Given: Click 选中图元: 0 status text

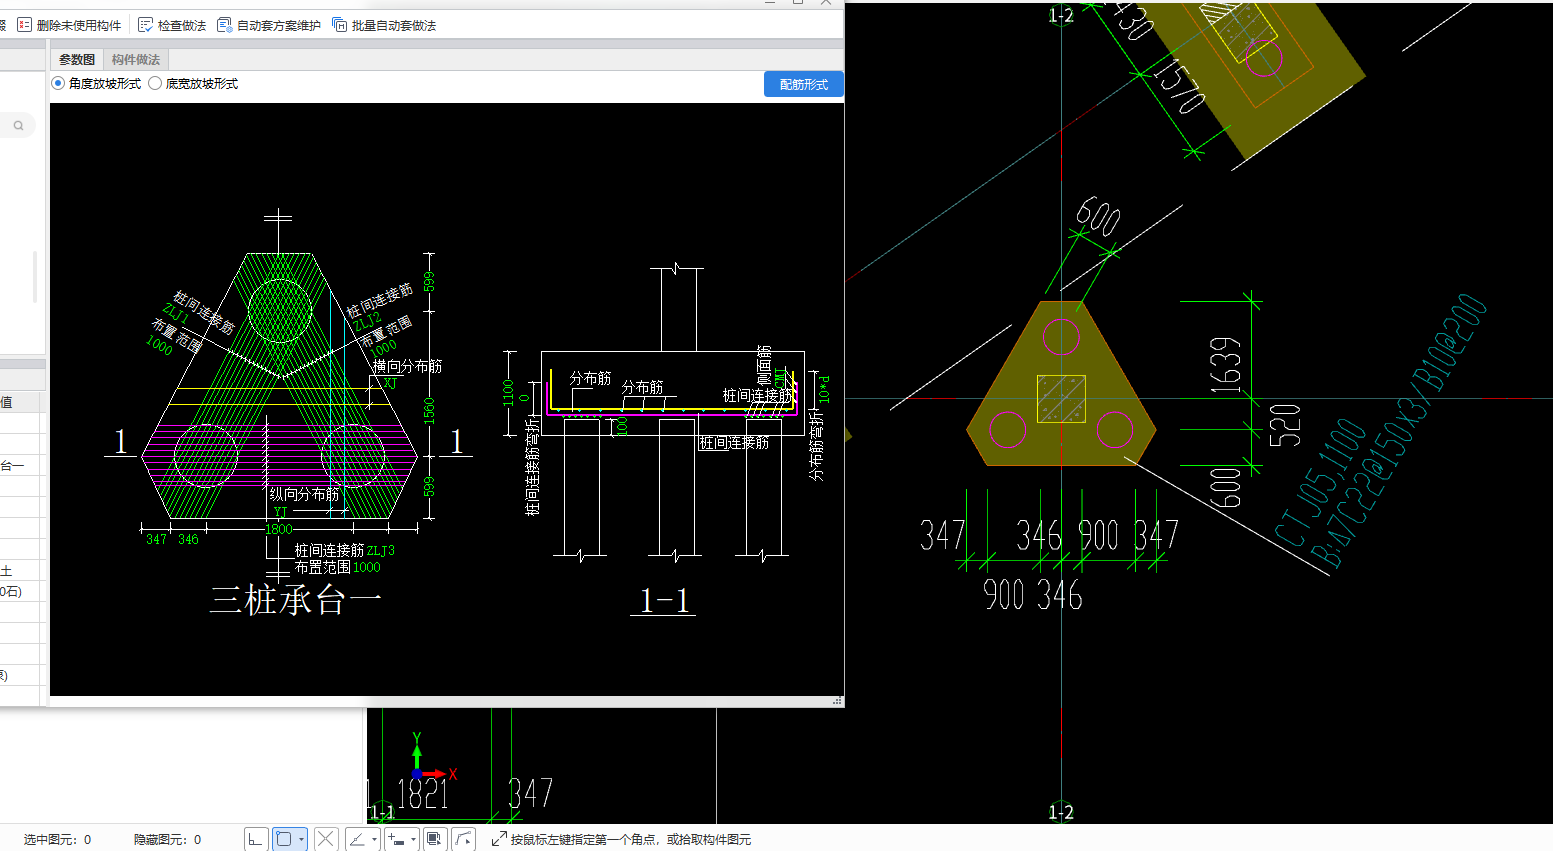Looking at the screenshot, I should point(57,840).
